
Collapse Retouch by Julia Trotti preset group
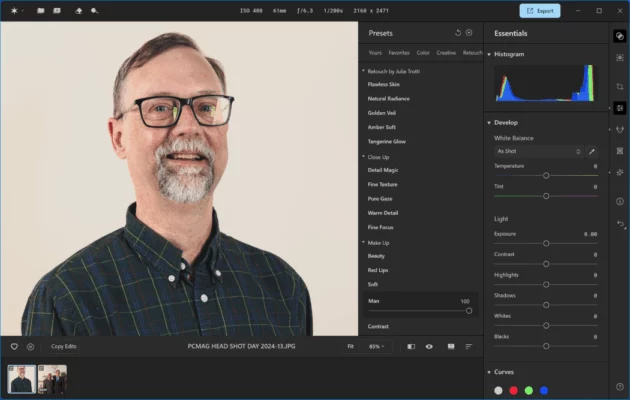click(364, 71)
